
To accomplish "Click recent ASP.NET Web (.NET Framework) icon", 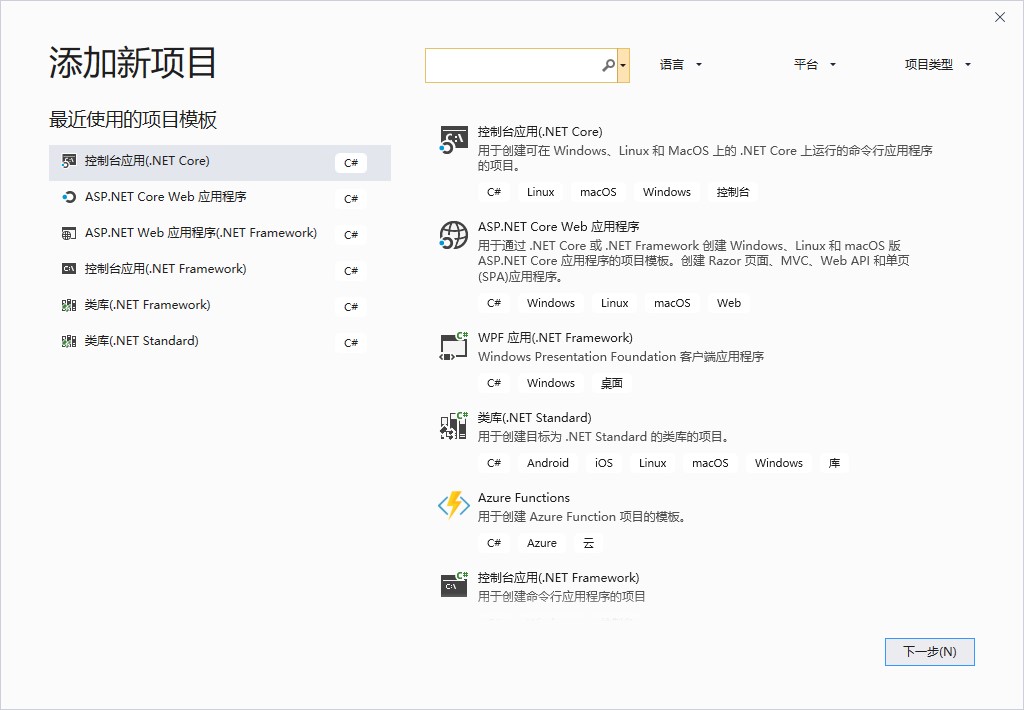I will point(69,234).
